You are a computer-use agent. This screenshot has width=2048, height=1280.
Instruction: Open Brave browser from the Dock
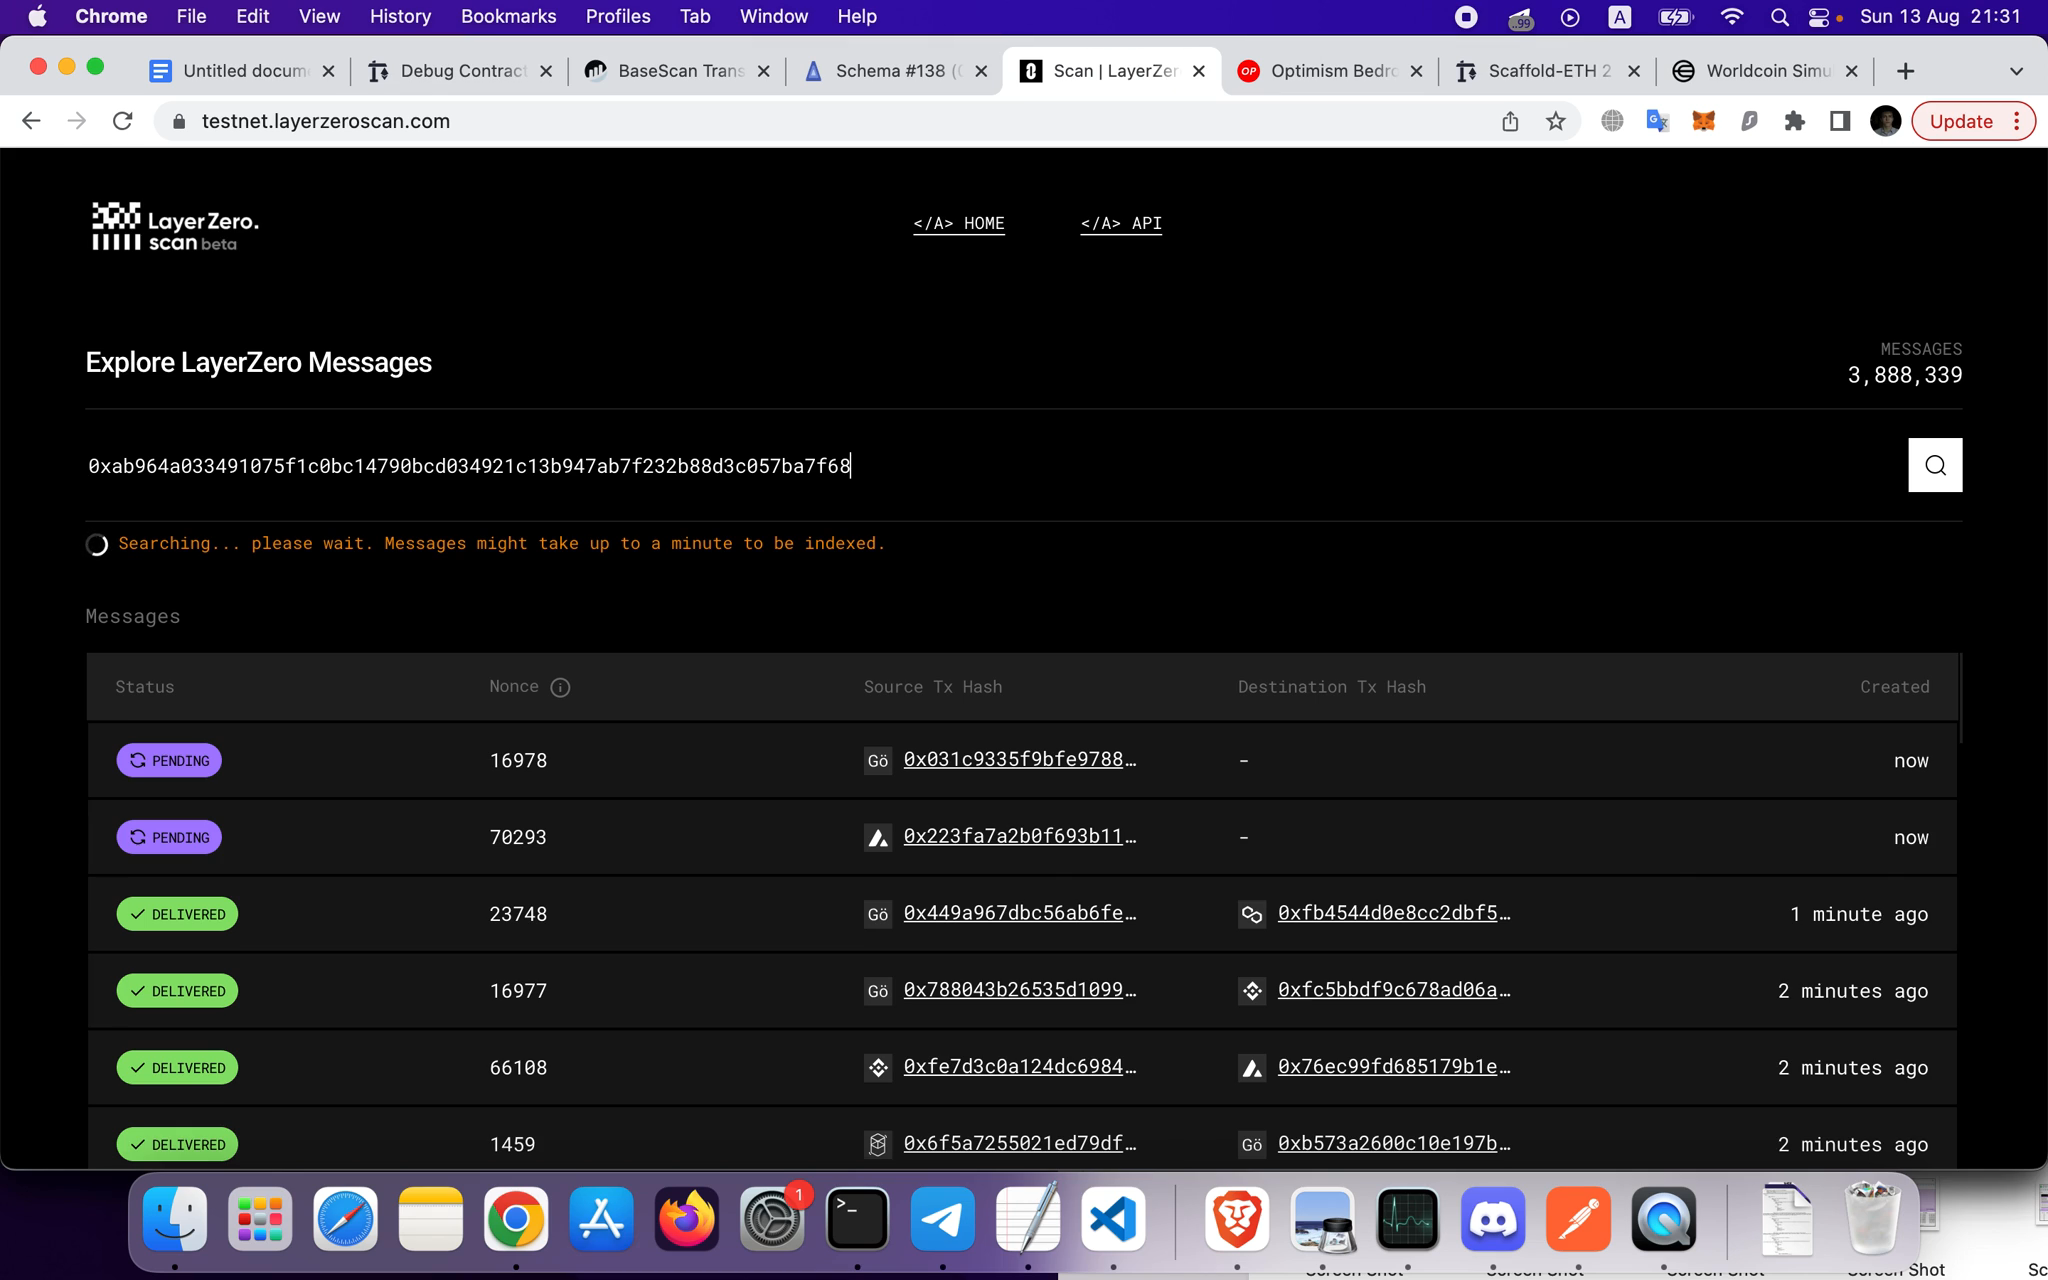(x=1237, y=1219)
